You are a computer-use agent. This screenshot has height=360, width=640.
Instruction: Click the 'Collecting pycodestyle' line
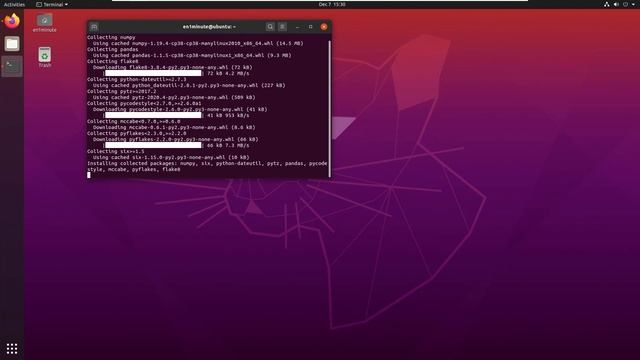click(x=144, y=103)
